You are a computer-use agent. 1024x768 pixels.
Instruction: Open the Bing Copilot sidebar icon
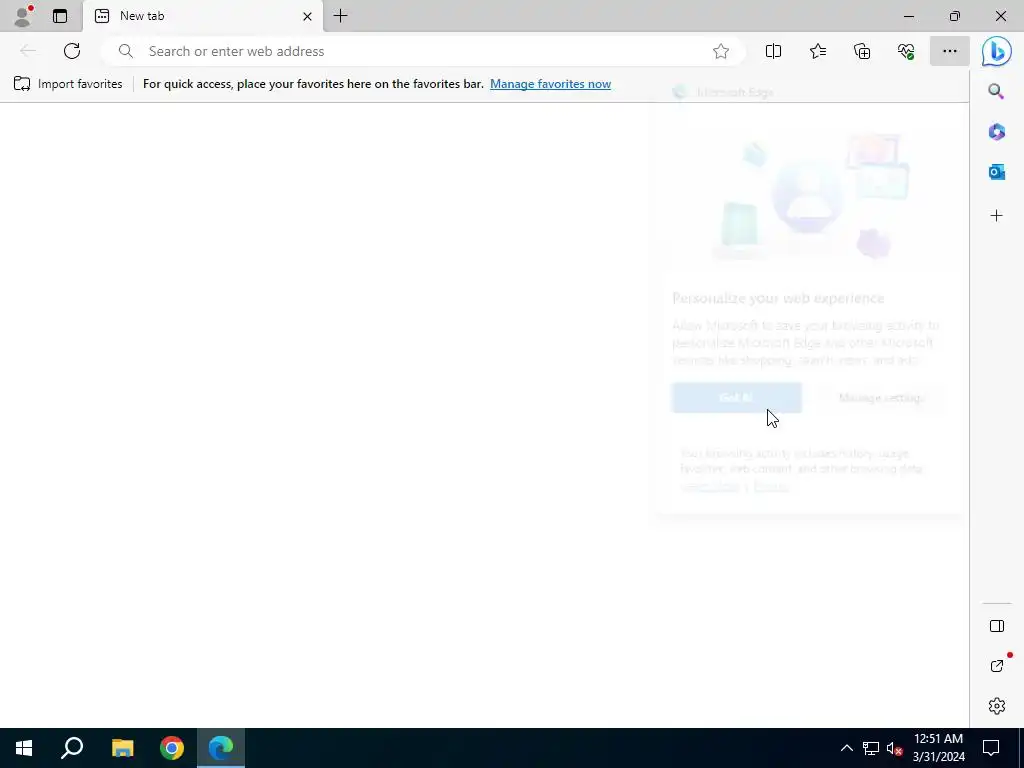pyautogui.click(x=997, y=52)
